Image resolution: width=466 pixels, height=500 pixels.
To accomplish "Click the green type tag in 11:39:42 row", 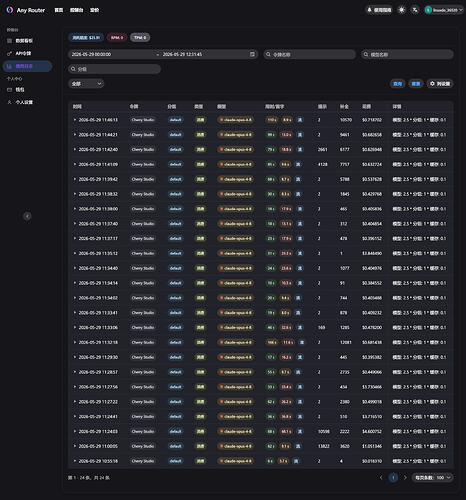I will point(200,179).
